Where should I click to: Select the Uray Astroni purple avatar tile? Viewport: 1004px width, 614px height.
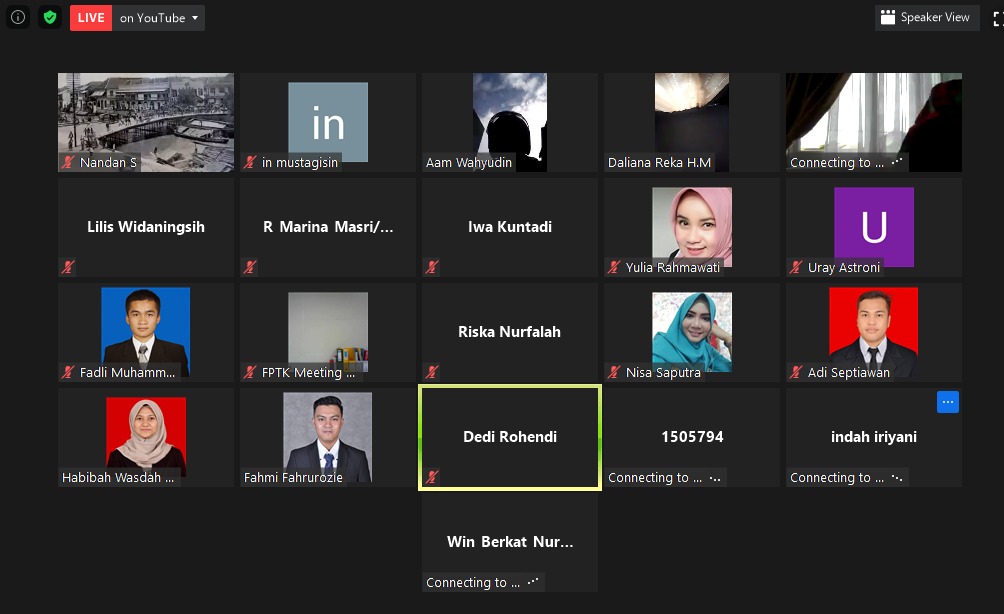click(x=873, y=227)
